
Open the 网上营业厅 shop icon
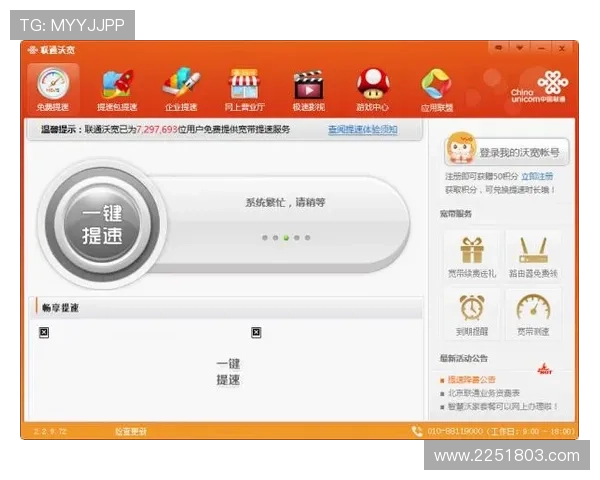pyautogui.click(x=245, y=90)
